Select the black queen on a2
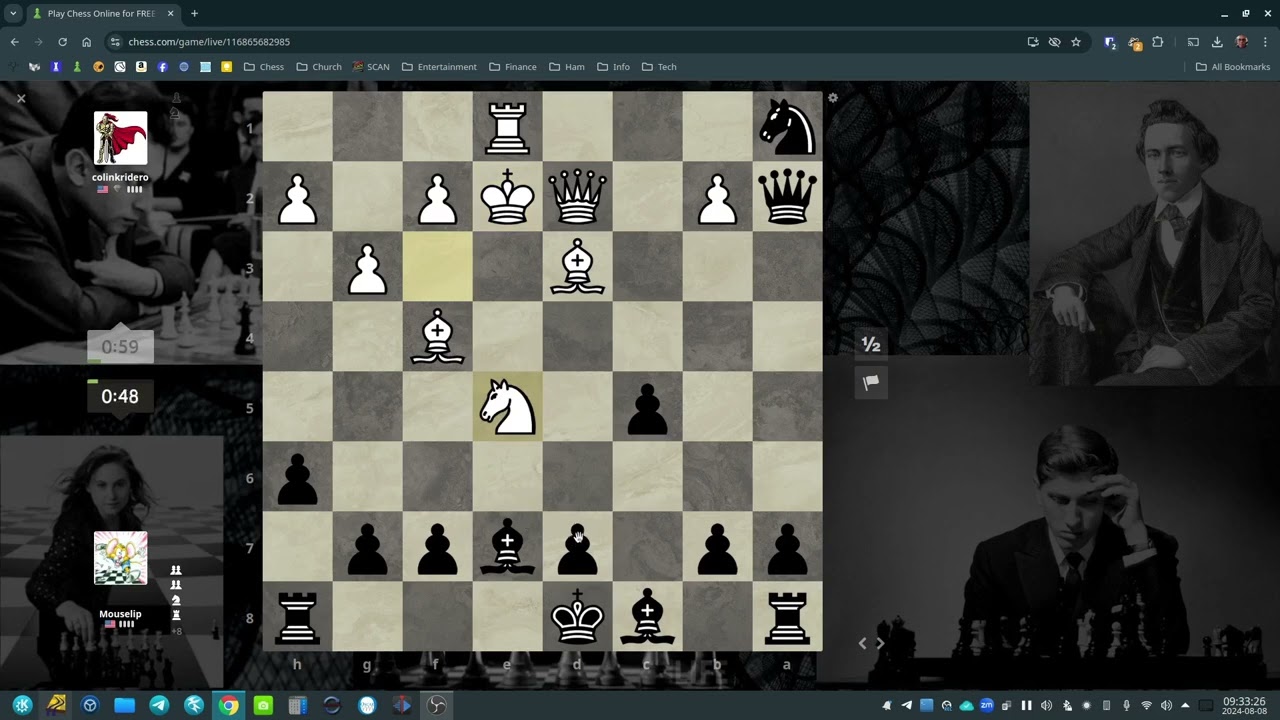Image resolution: width=1280 pixels, height=720 pixels. [x=788, y=197]
